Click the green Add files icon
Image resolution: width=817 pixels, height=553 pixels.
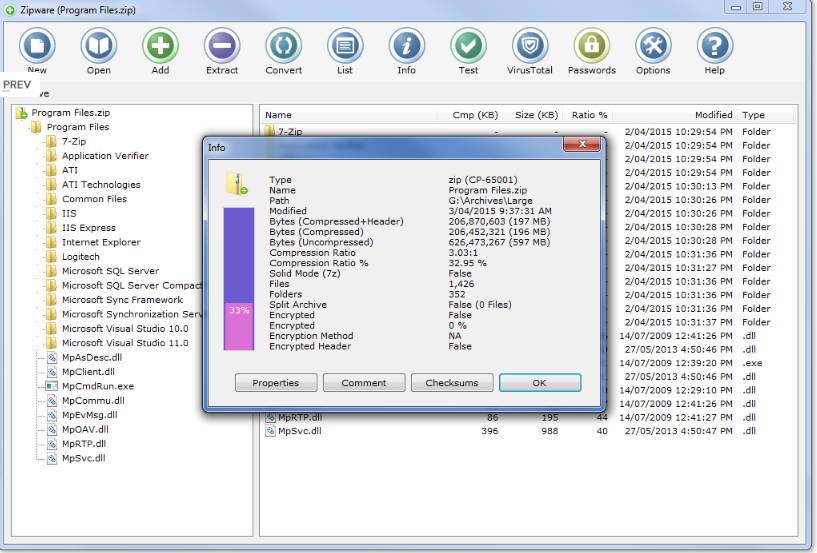[x=160, y=46]
